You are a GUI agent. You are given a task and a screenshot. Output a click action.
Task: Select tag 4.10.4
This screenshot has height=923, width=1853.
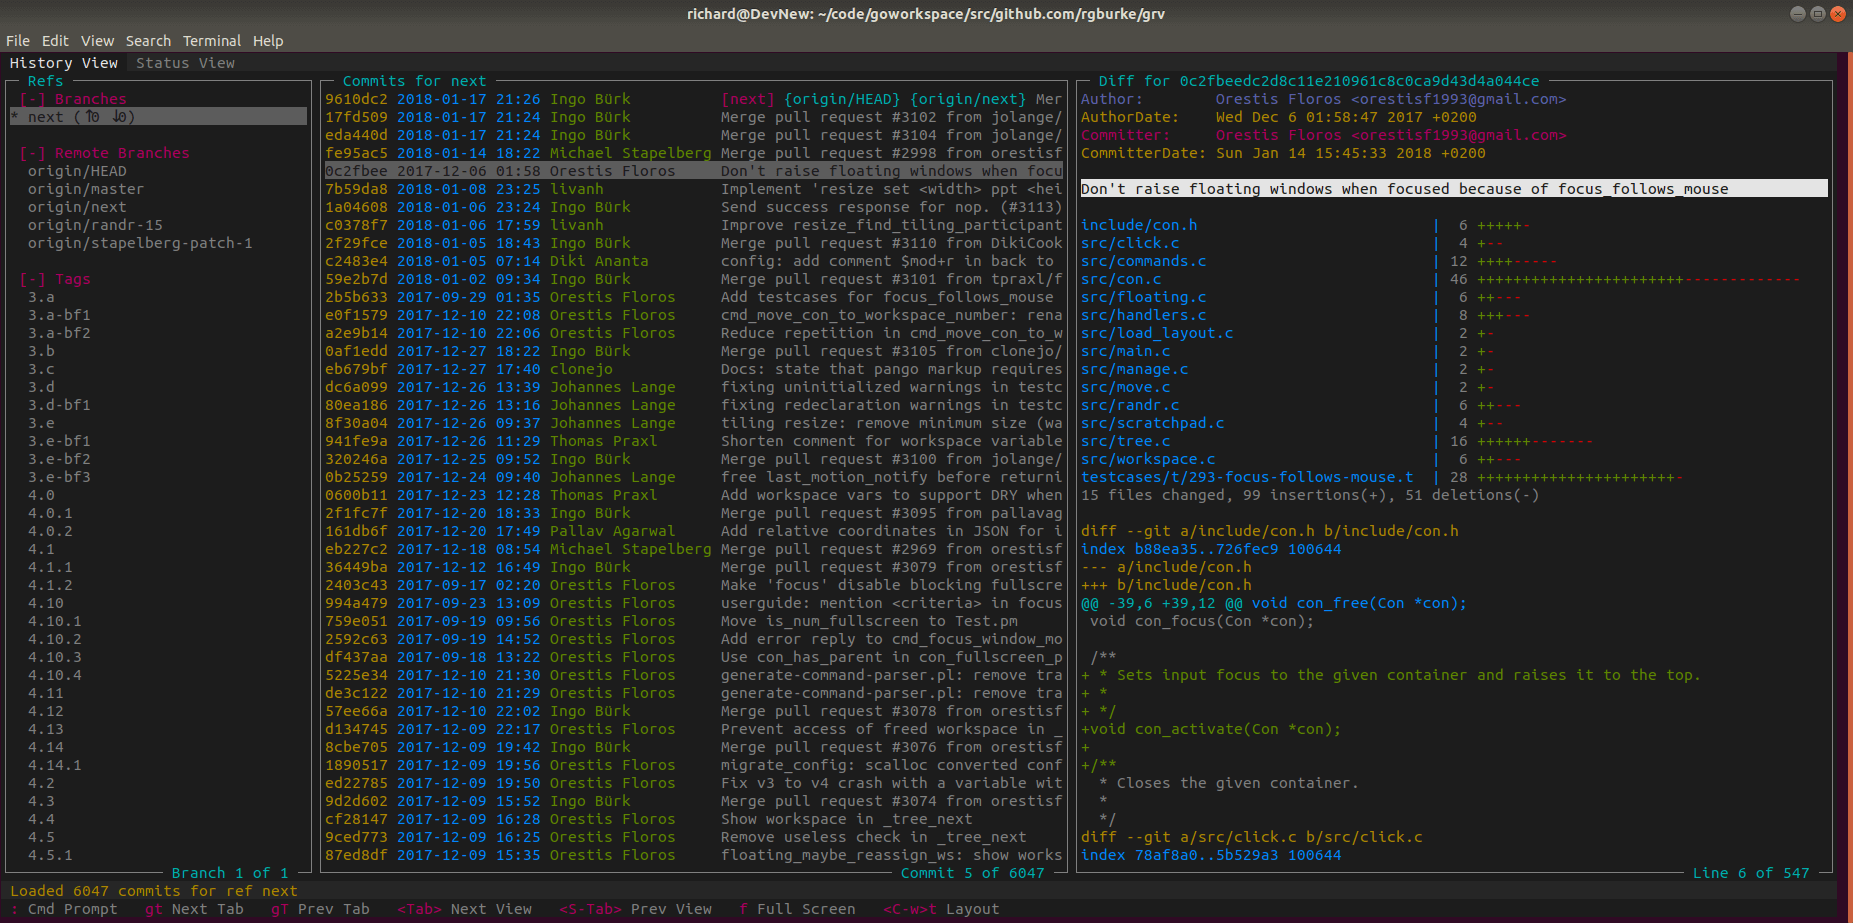55,675
